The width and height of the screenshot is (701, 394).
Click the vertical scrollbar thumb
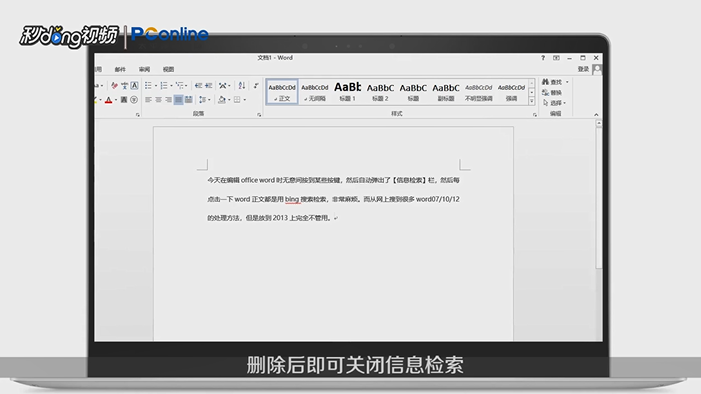[599, 198]
